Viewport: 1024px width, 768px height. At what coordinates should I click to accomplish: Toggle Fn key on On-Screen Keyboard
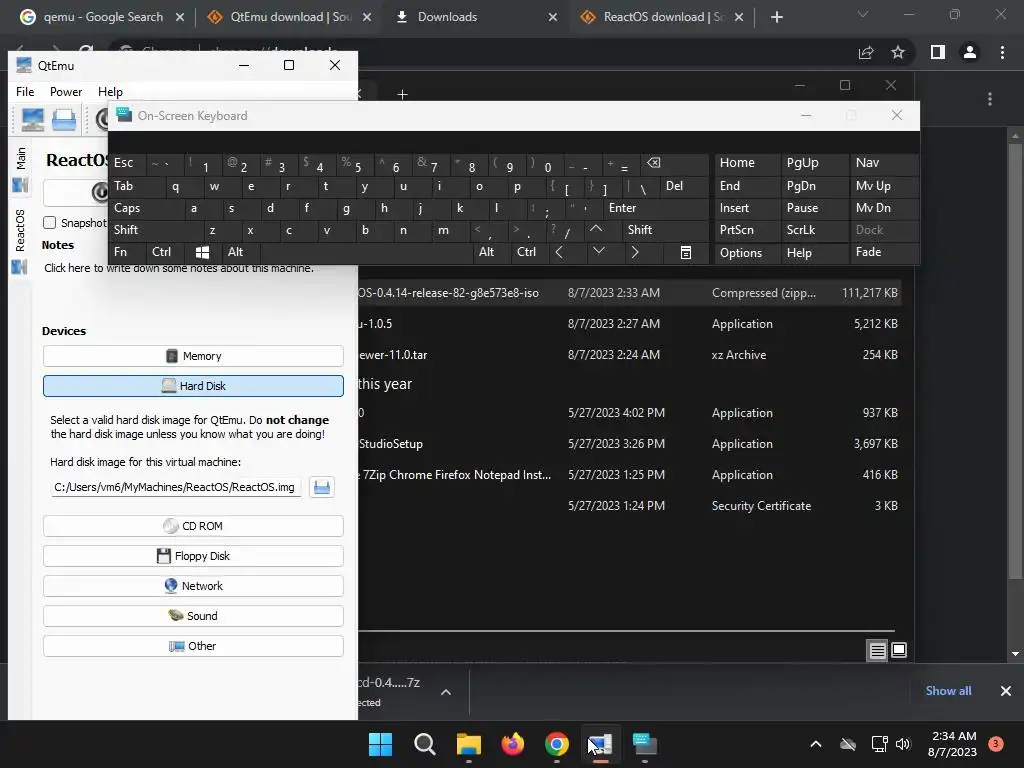coord(128,252)
